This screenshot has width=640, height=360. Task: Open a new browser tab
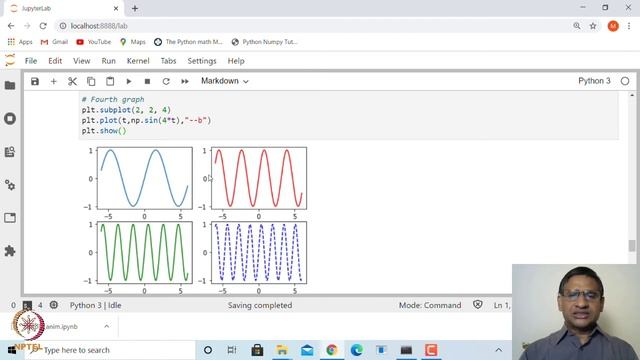[135, 8]
